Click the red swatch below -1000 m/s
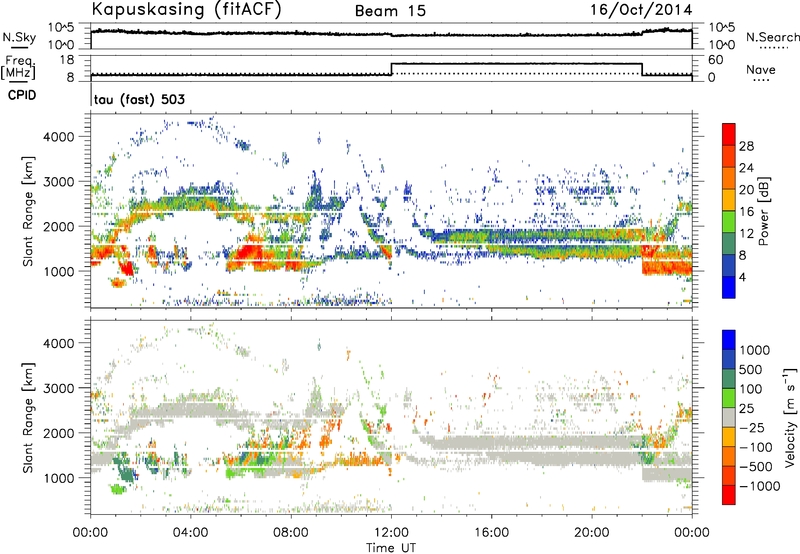The width and height of the screenshot is (800, 554). [729, 495]
